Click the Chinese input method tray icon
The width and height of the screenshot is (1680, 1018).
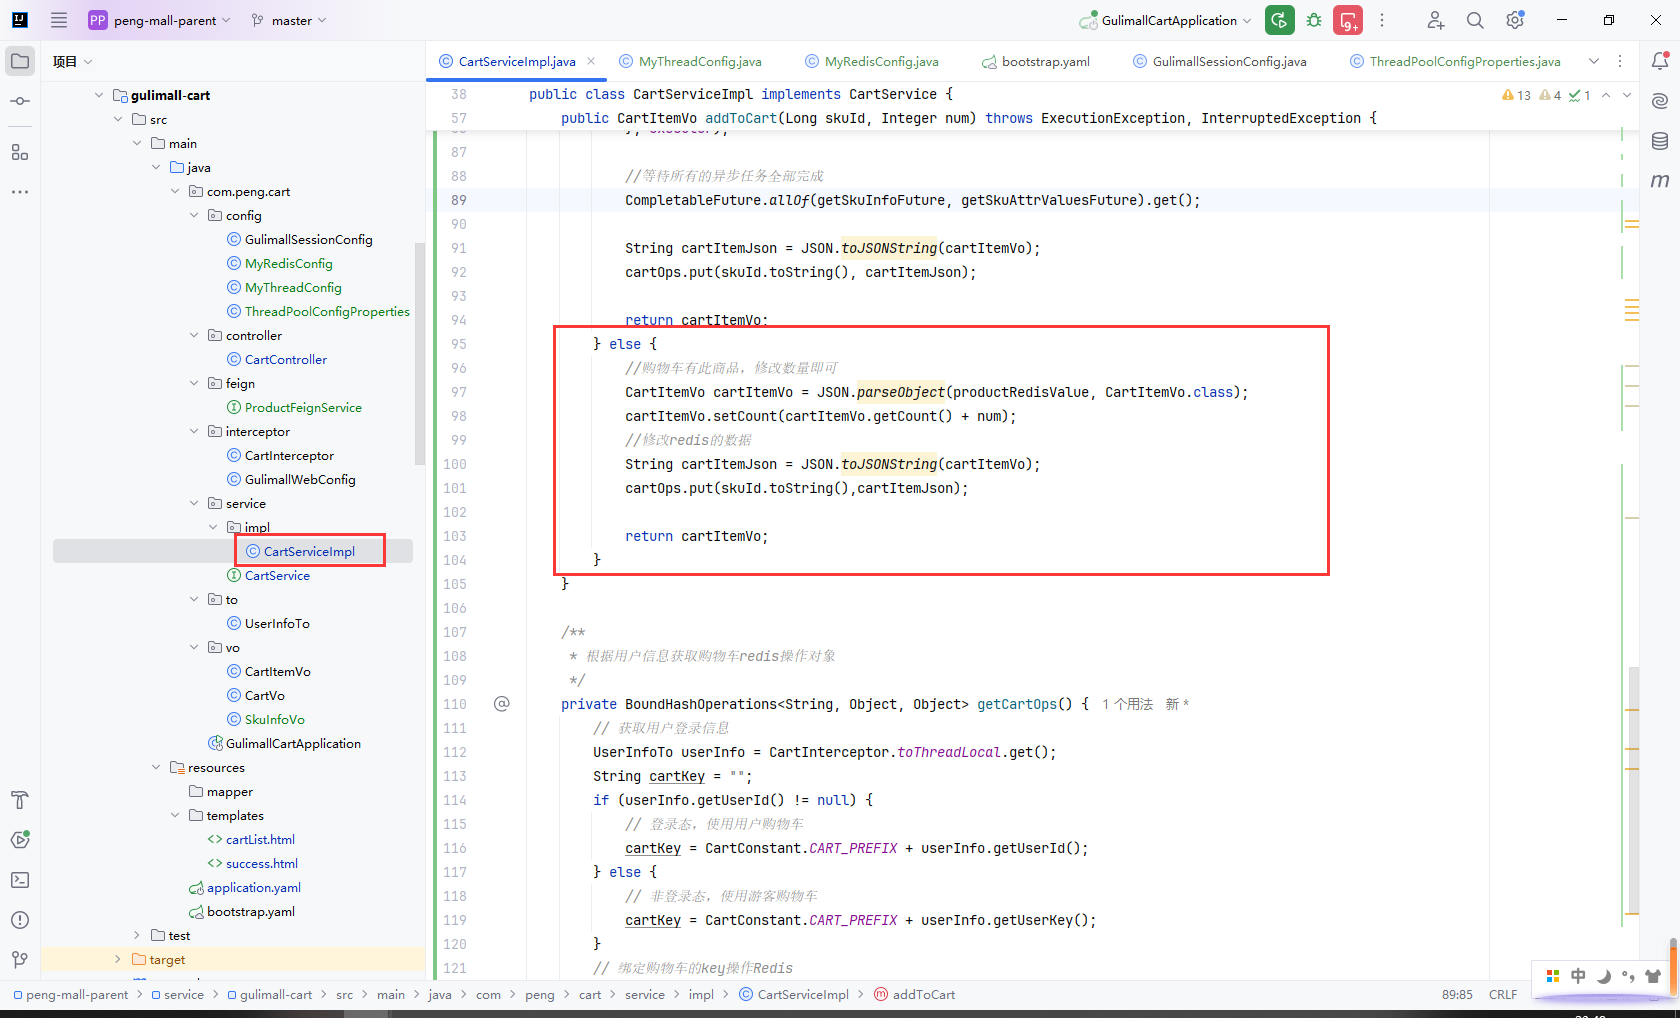pos(1578,976)
